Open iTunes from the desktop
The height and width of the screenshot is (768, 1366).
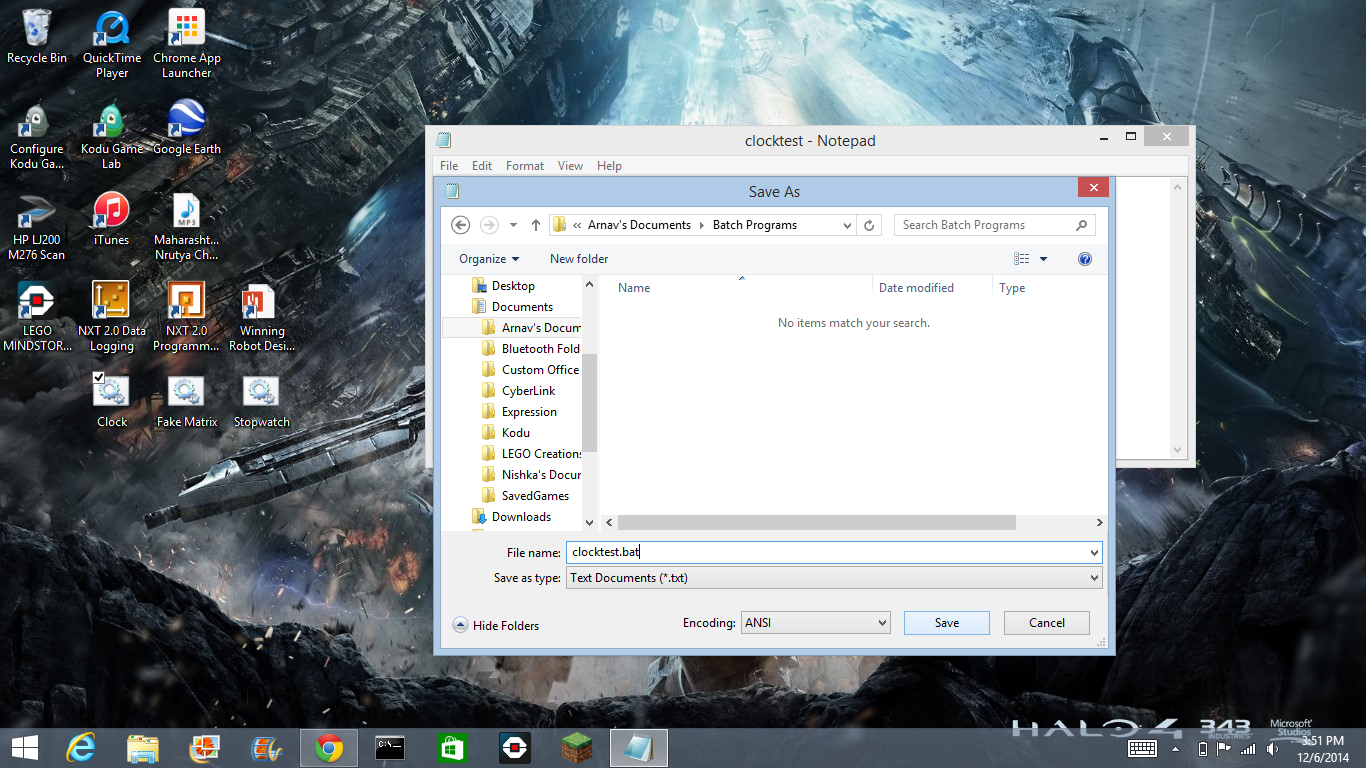point(111,212)
